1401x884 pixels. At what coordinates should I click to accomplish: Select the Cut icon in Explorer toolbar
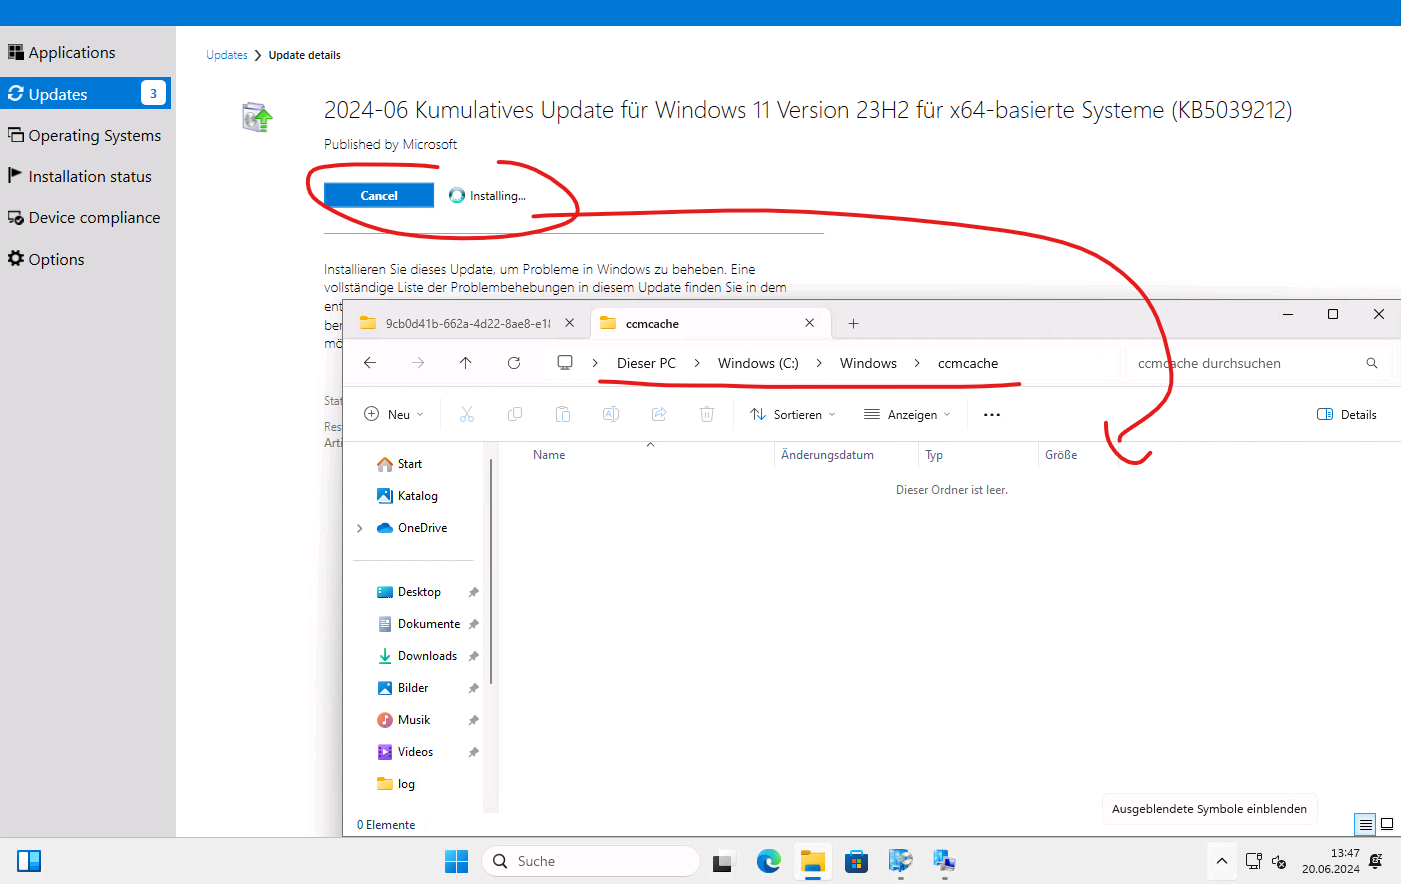[x=467, y=413]
